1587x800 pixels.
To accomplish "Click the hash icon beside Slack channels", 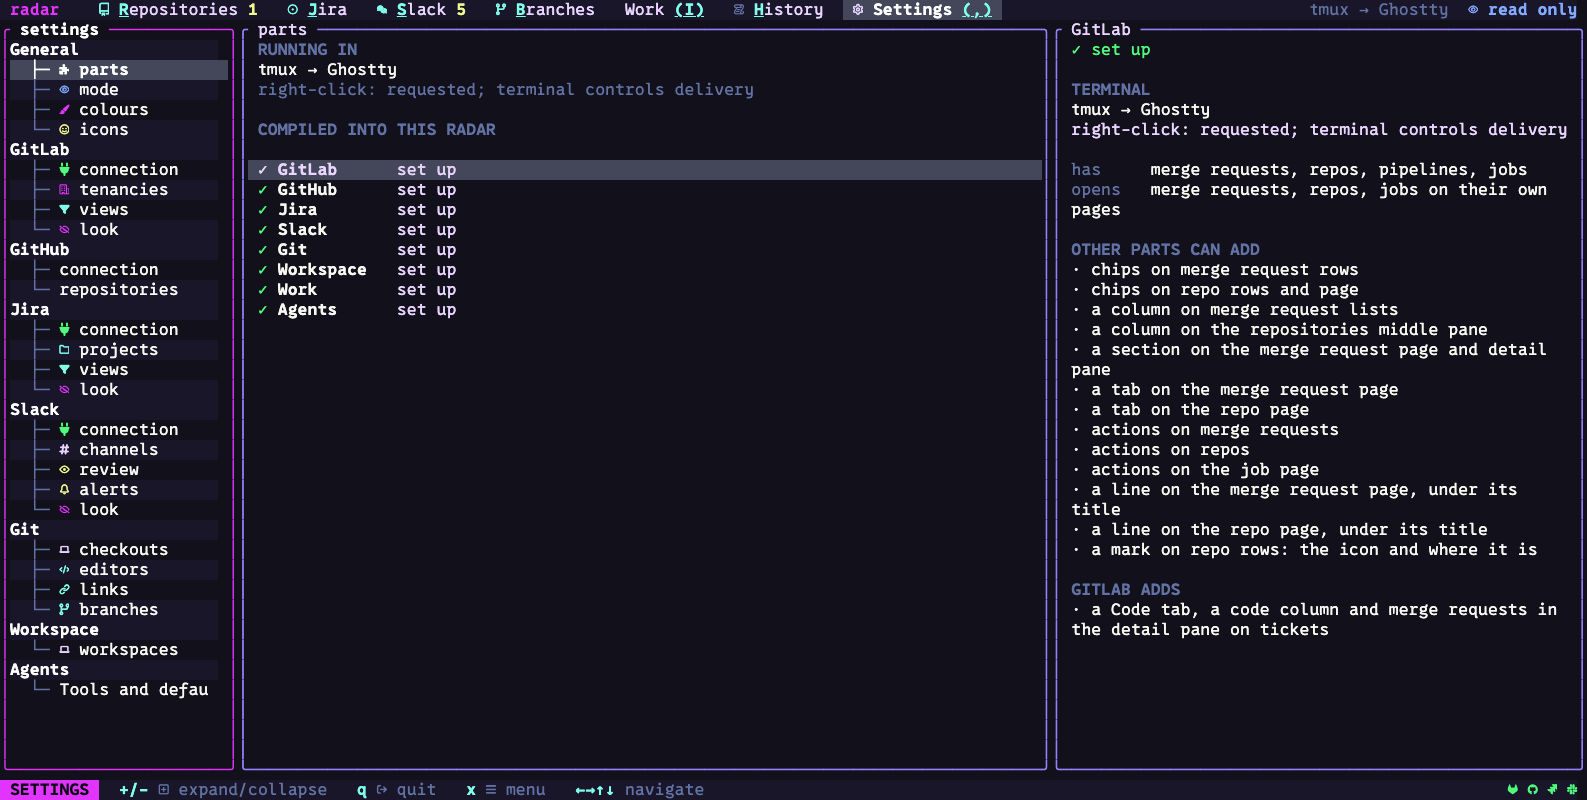I will (x=64, y=450).
